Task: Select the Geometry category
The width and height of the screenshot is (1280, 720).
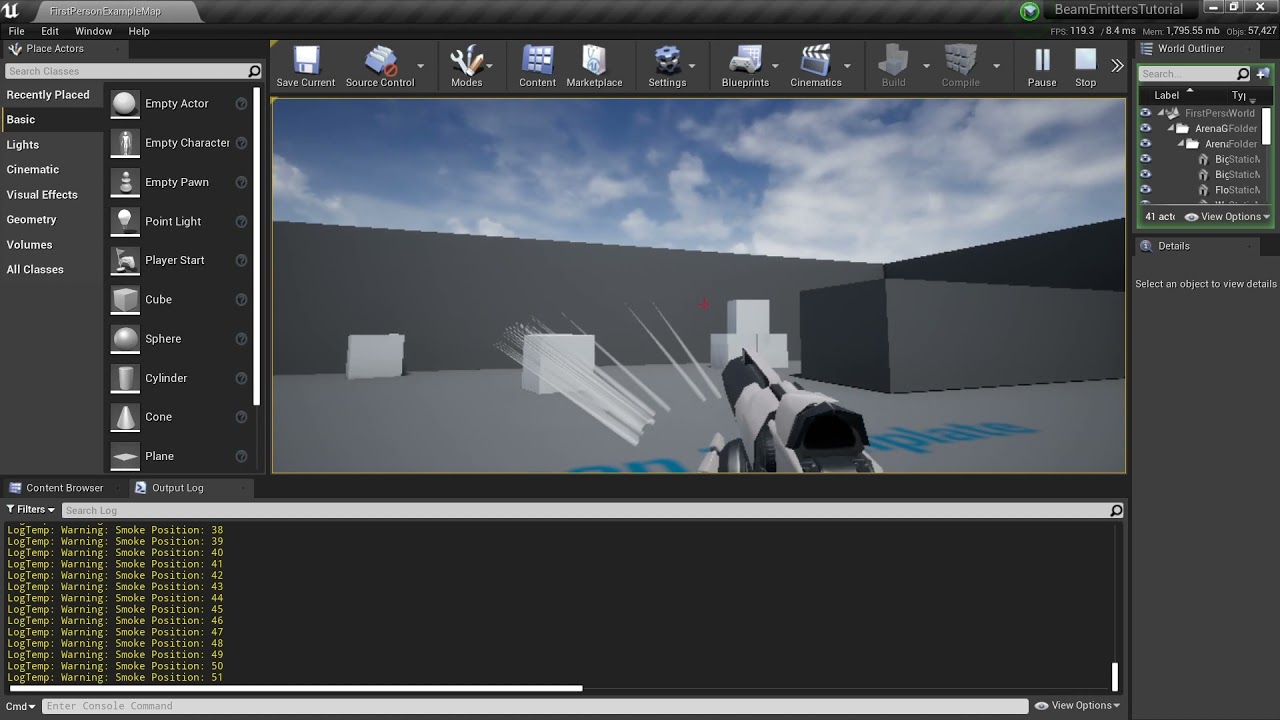Action: [x=32, y=220]
